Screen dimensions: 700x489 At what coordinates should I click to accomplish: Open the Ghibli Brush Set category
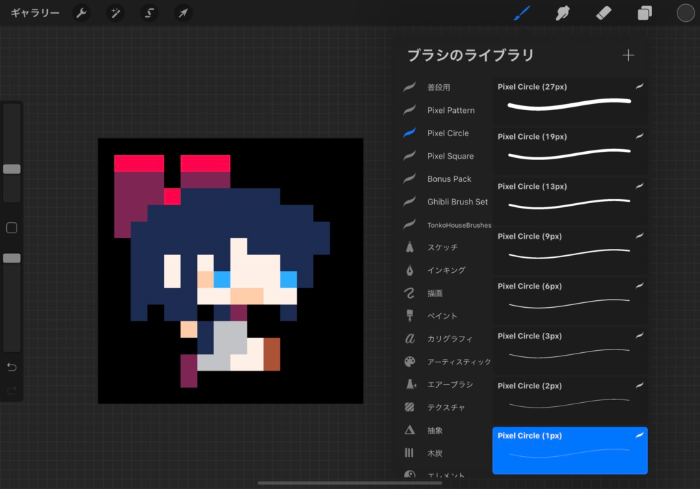(457, 202)
